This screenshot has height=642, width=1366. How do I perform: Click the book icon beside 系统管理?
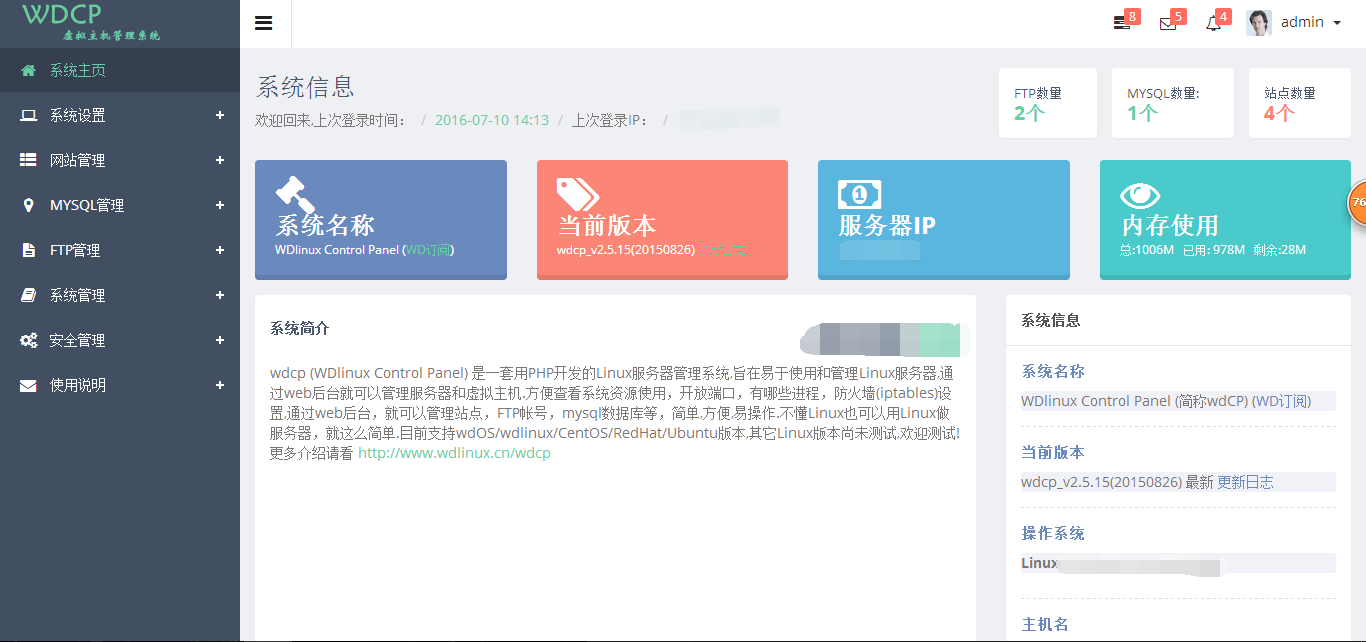29,295
